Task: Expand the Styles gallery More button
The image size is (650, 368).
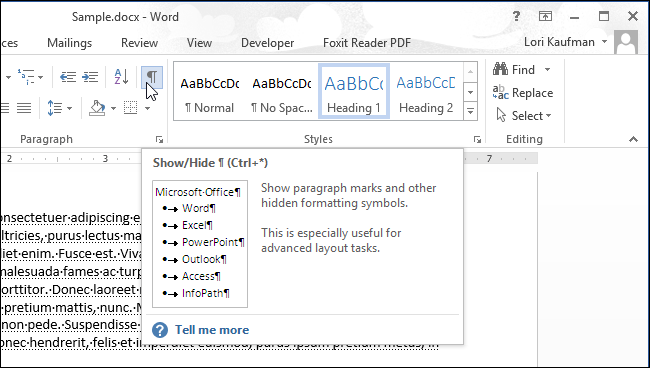Action: click(470, 111)
